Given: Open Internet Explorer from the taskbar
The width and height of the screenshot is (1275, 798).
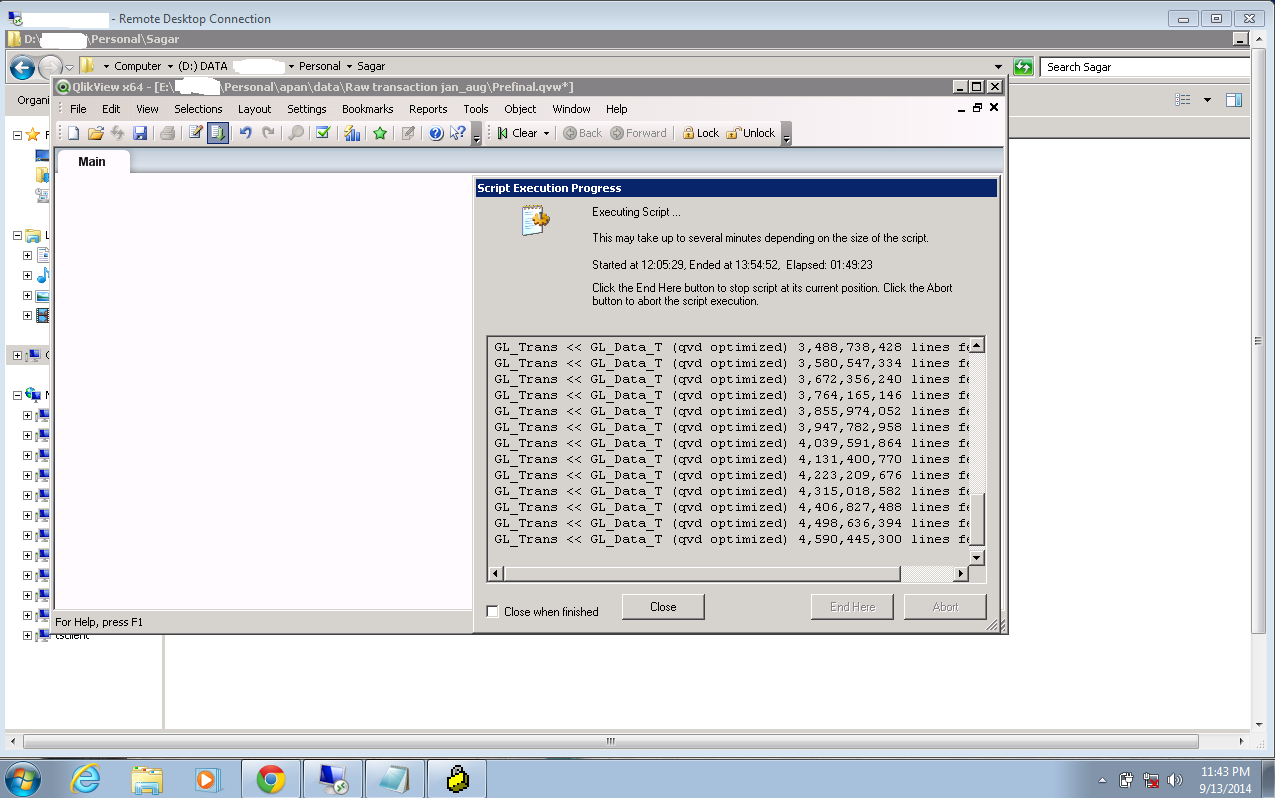Looking at the screenshot, I should tap(86, 778).
